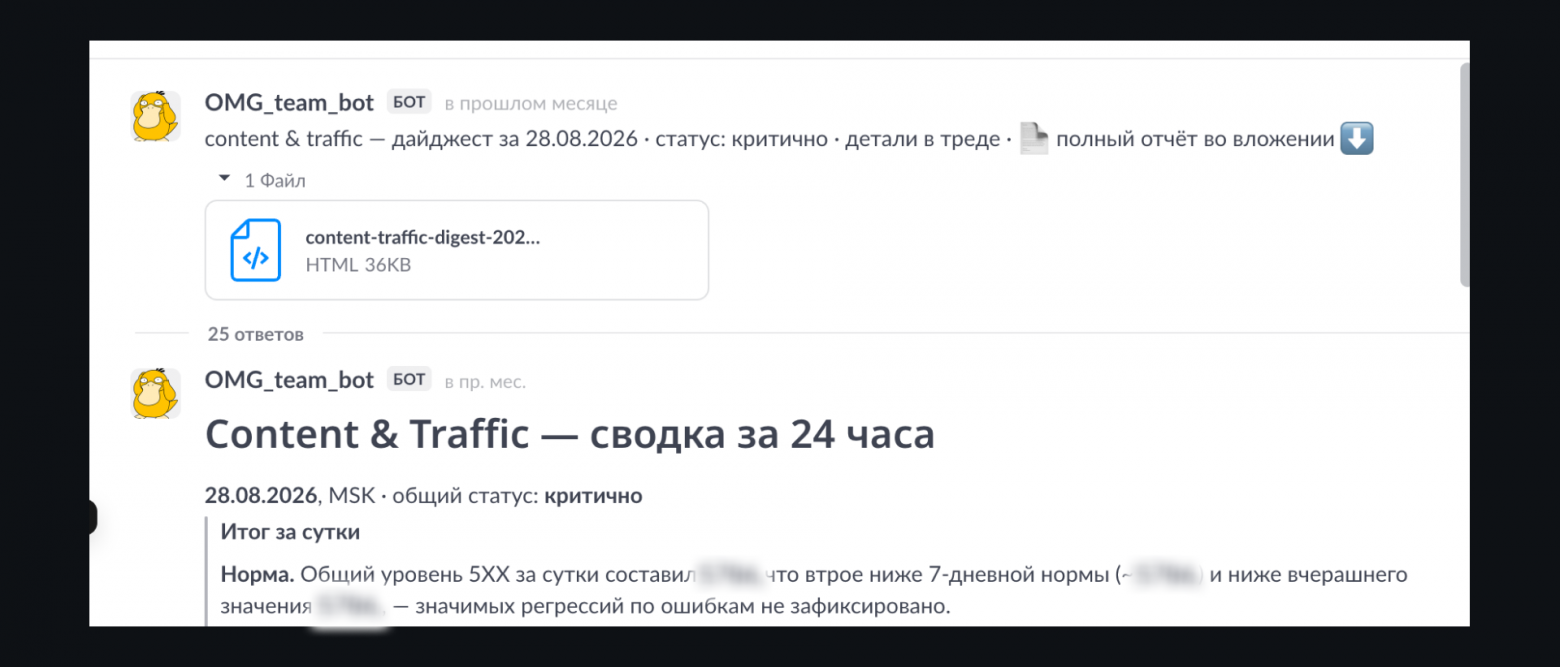Click the "в пр. мес." timestamp

(x=485, y=381)
